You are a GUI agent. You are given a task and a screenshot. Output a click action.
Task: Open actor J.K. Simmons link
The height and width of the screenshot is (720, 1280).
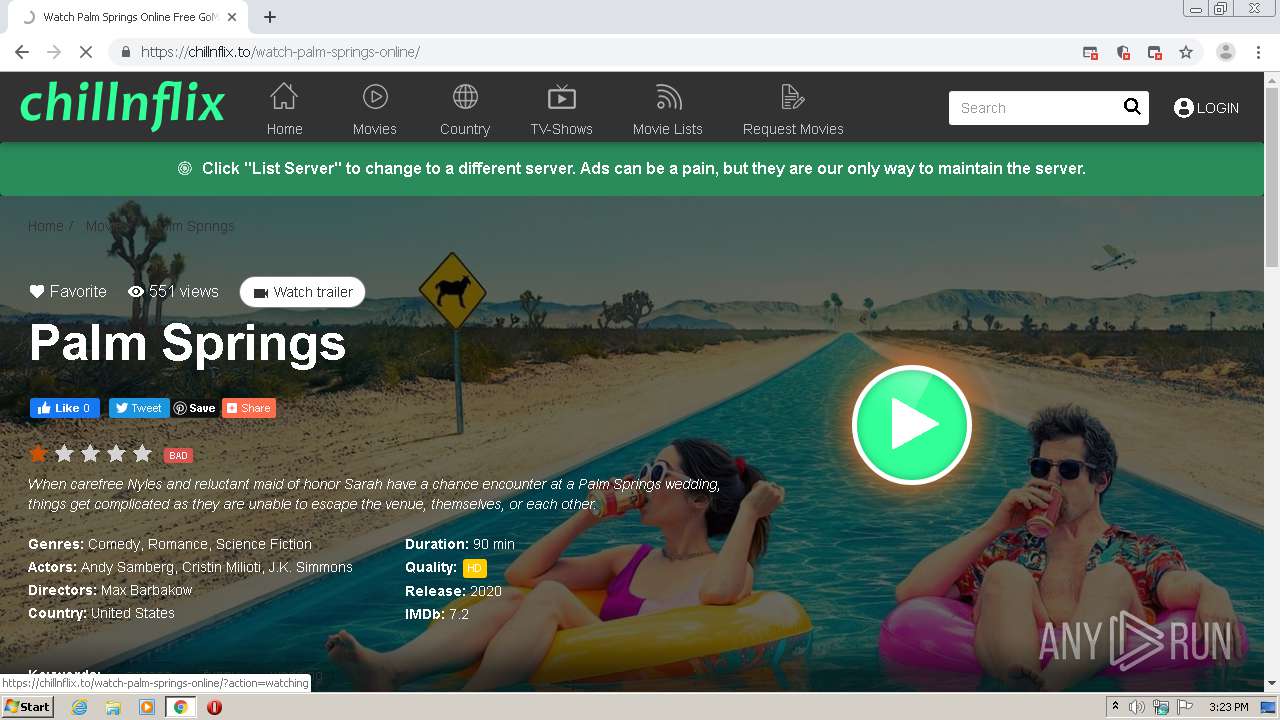[x=310, y=567]
